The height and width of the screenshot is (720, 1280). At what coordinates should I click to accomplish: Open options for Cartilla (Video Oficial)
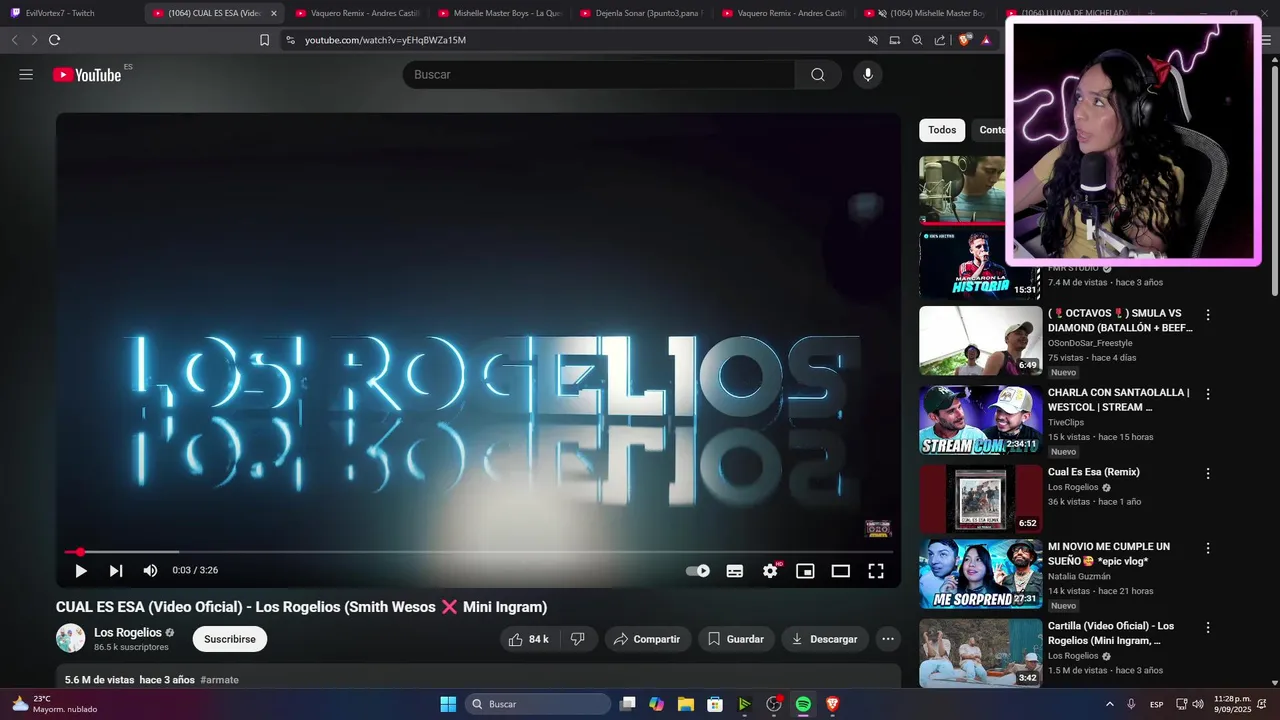(1208, 627)
